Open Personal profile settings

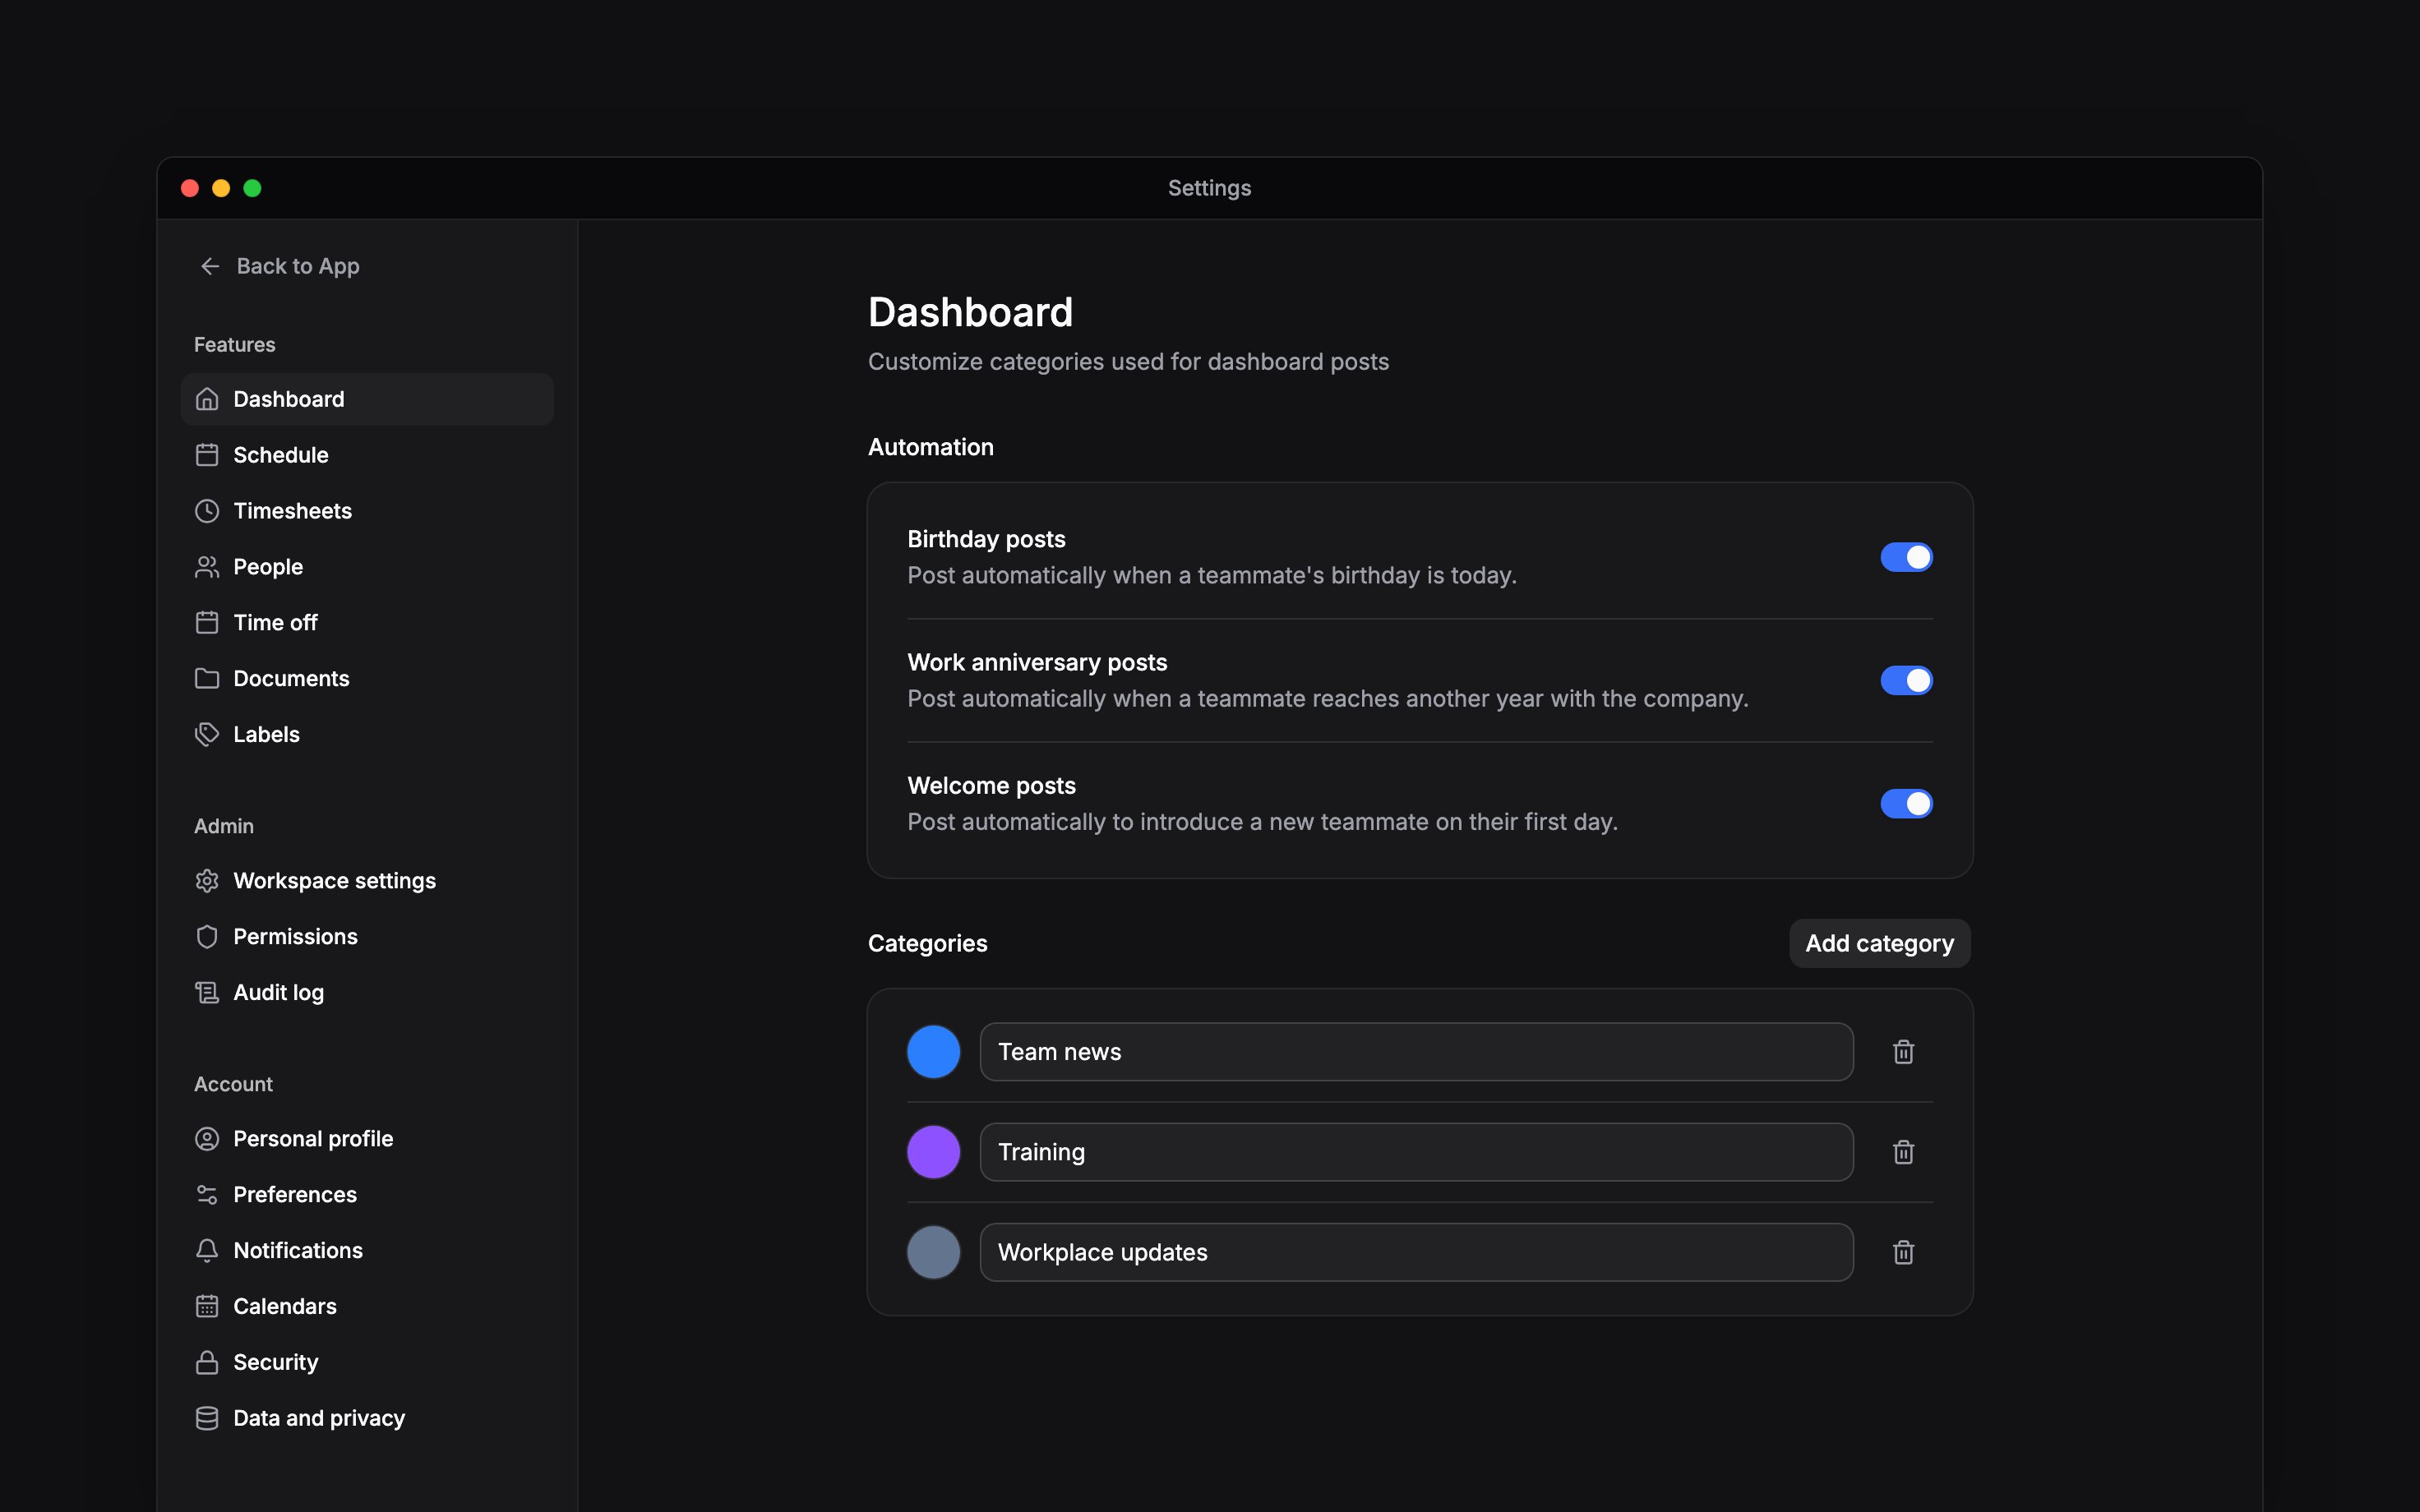click(x=367, y=1139)
